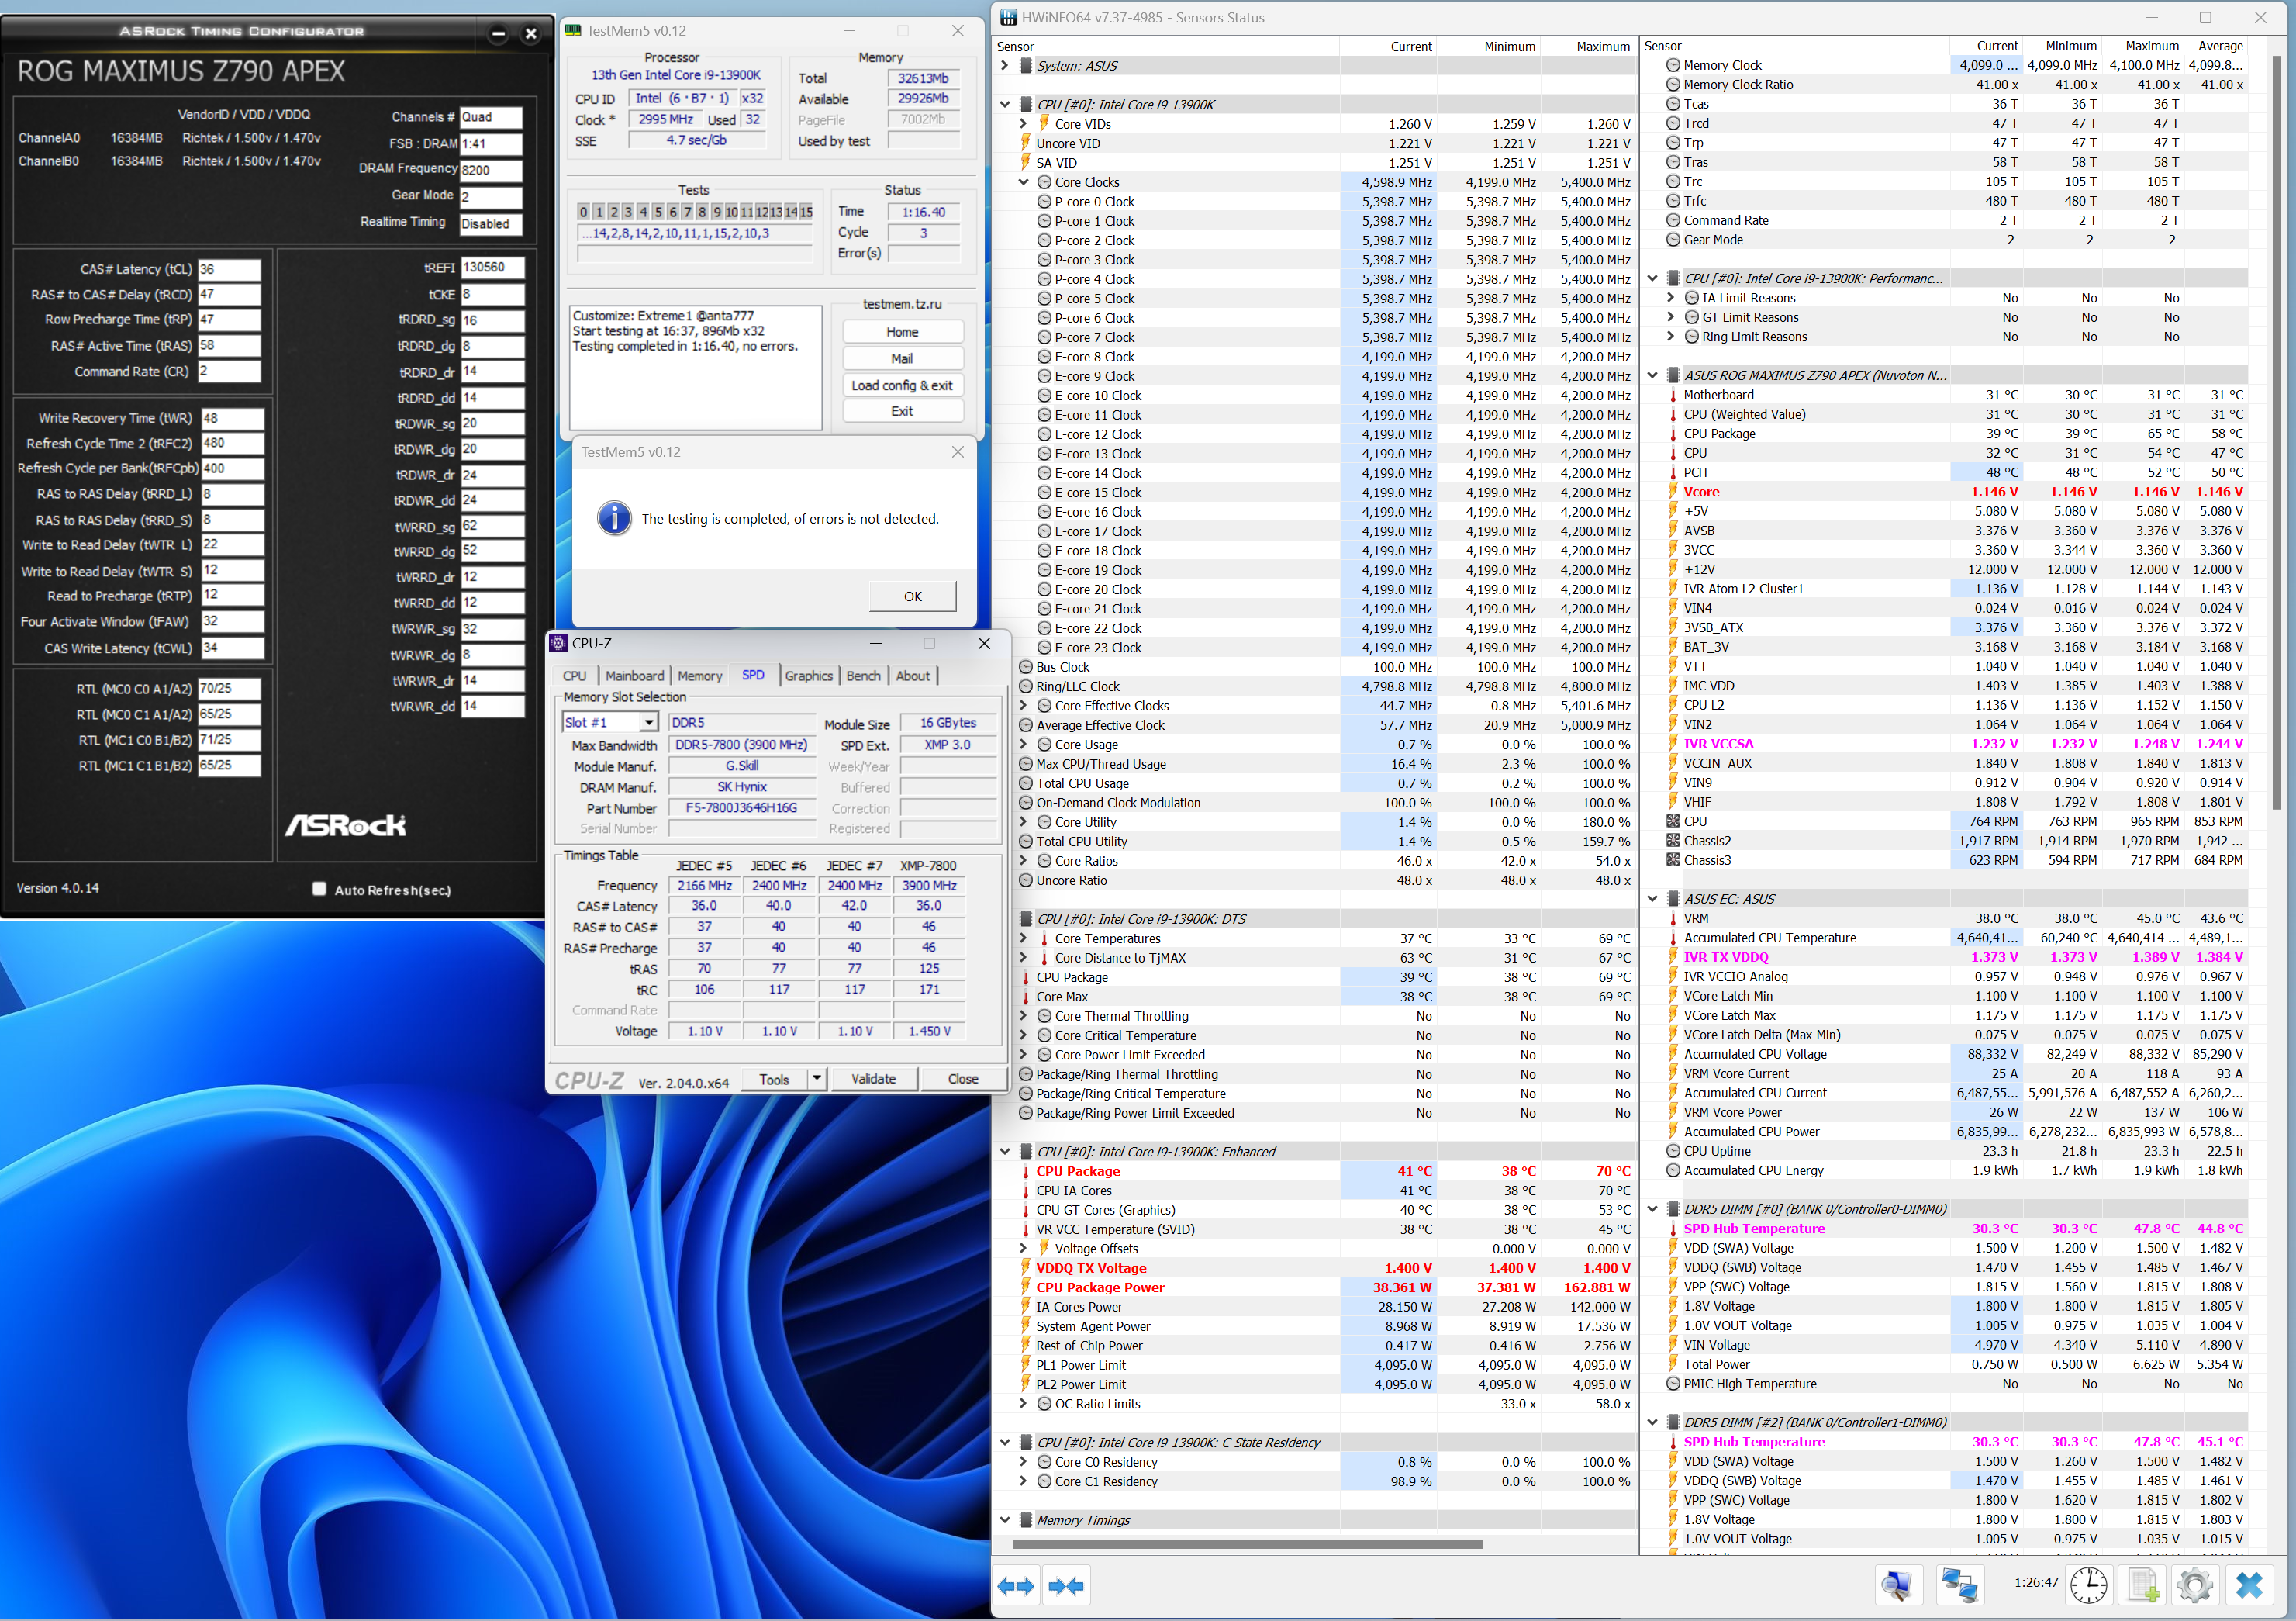This screenshot has width=2296, height=1621.
Task: Toggle test number 15 box in TestMem5
Action: [806, 212]
